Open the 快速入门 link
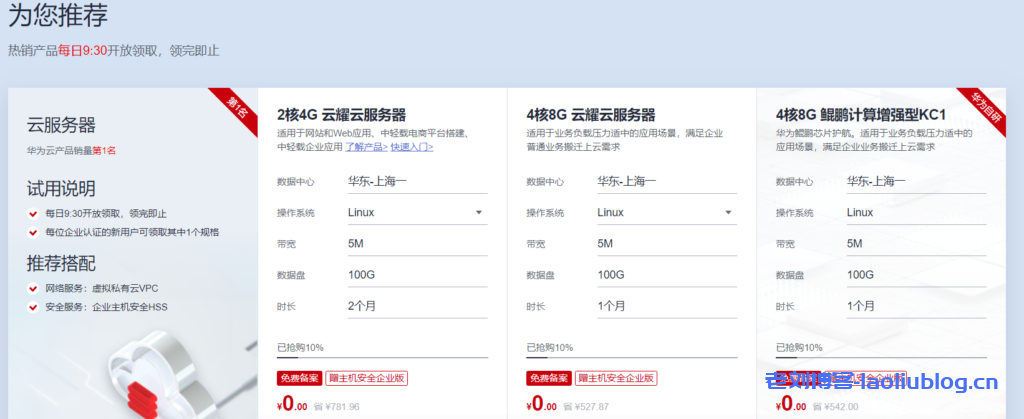Screen dimensions: 1024x419 411,146
